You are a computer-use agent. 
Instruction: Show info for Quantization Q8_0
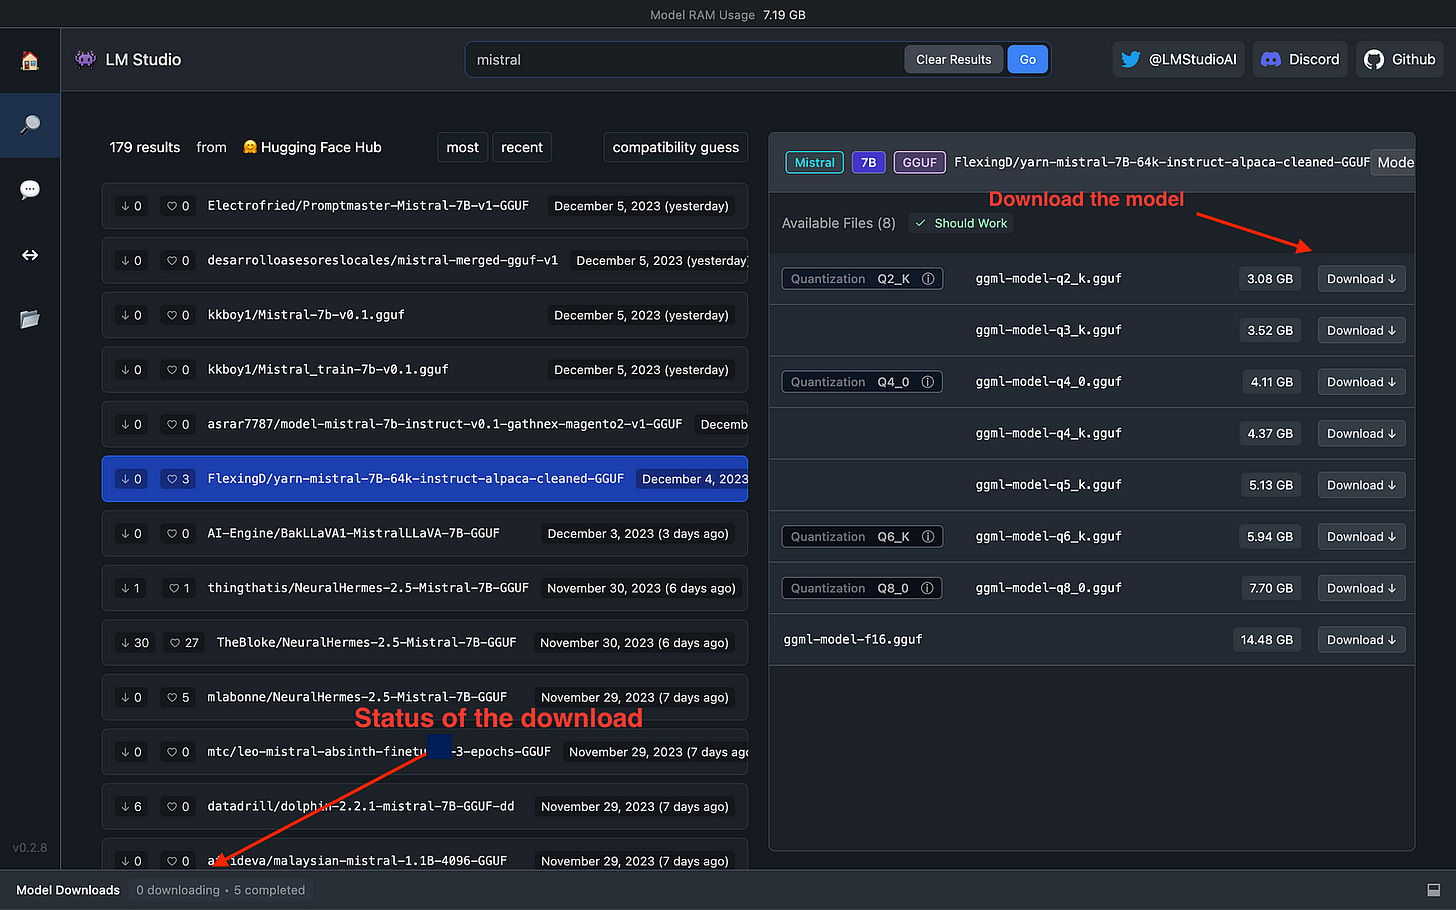click(928, 588)
